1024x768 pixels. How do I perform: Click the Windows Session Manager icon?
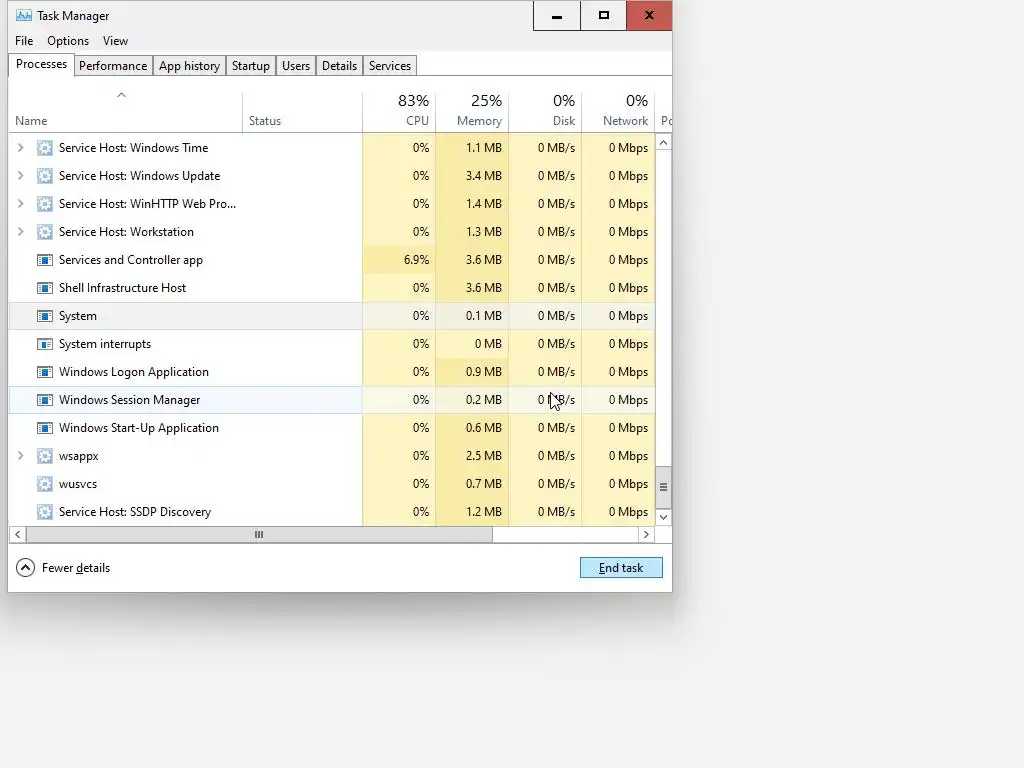pos(44,400)
